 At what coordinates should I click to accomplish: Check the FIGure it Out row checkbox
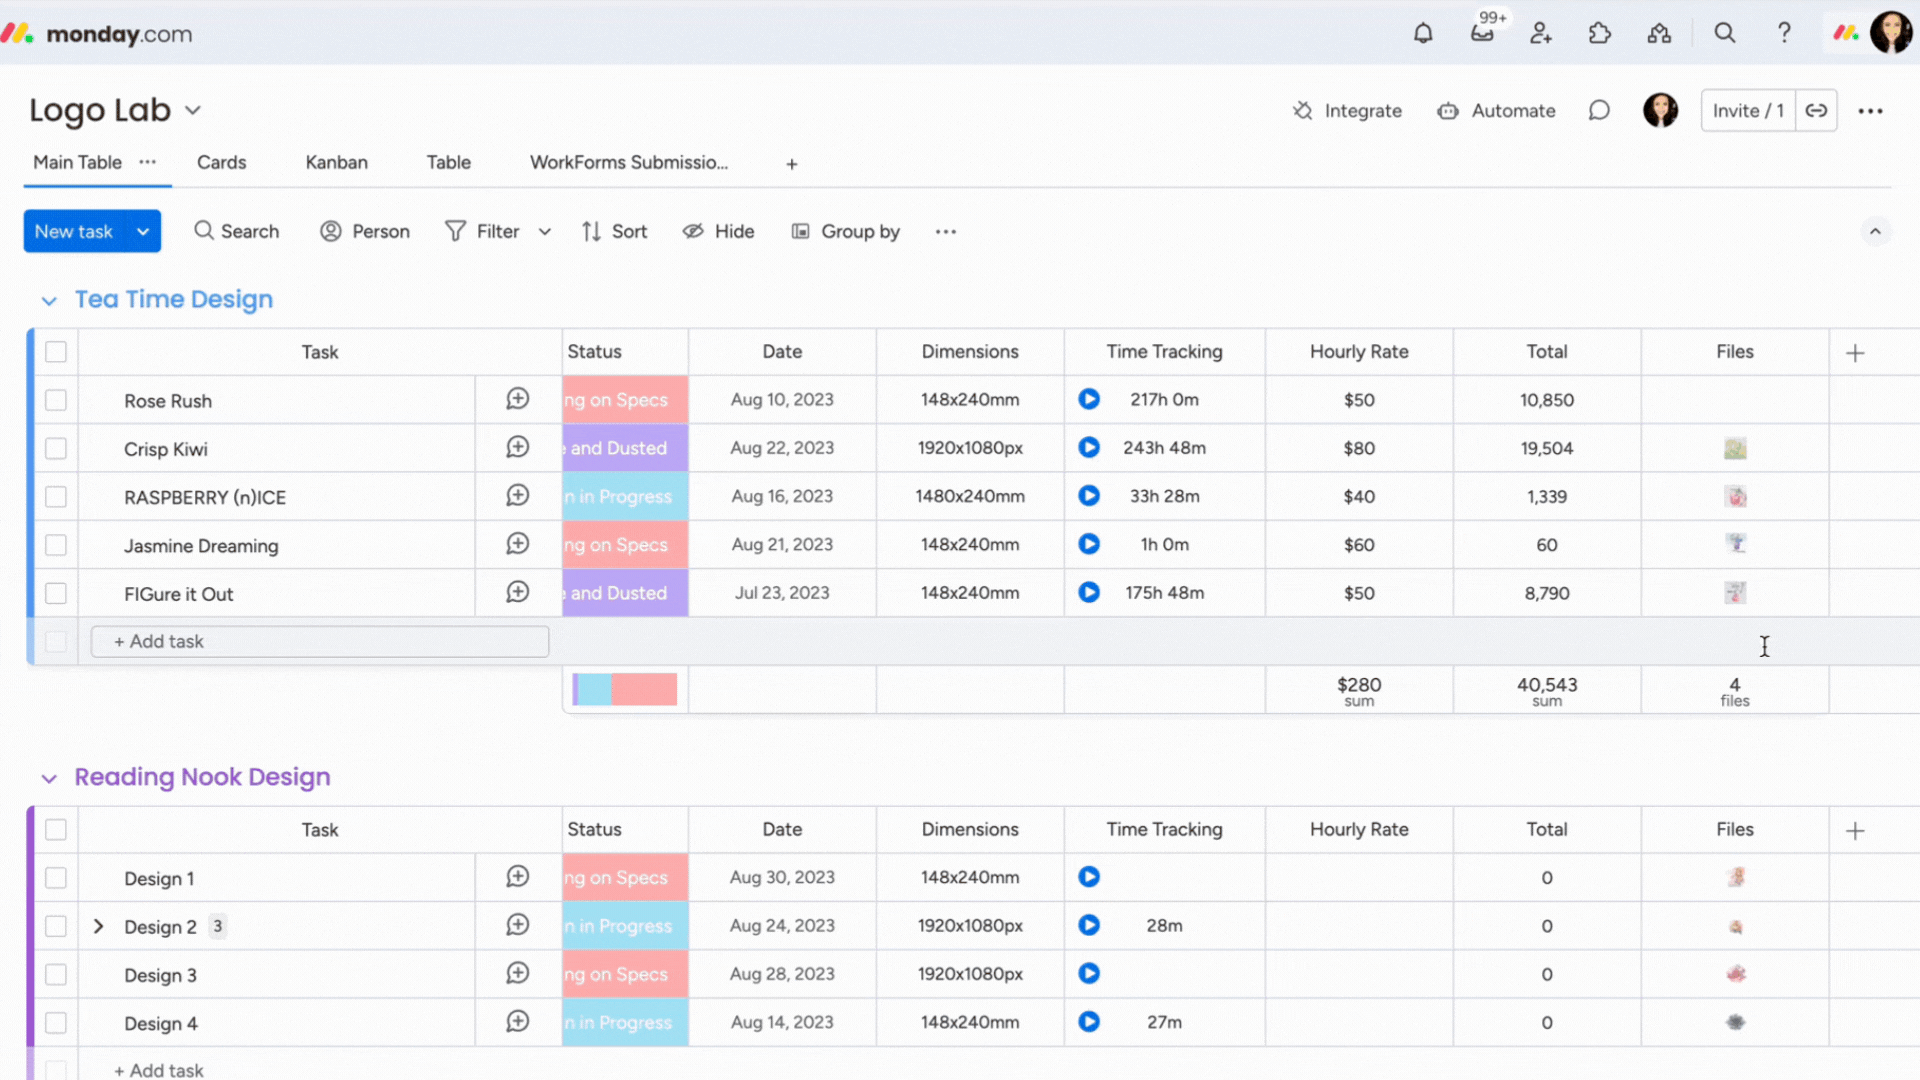[56, 593]
